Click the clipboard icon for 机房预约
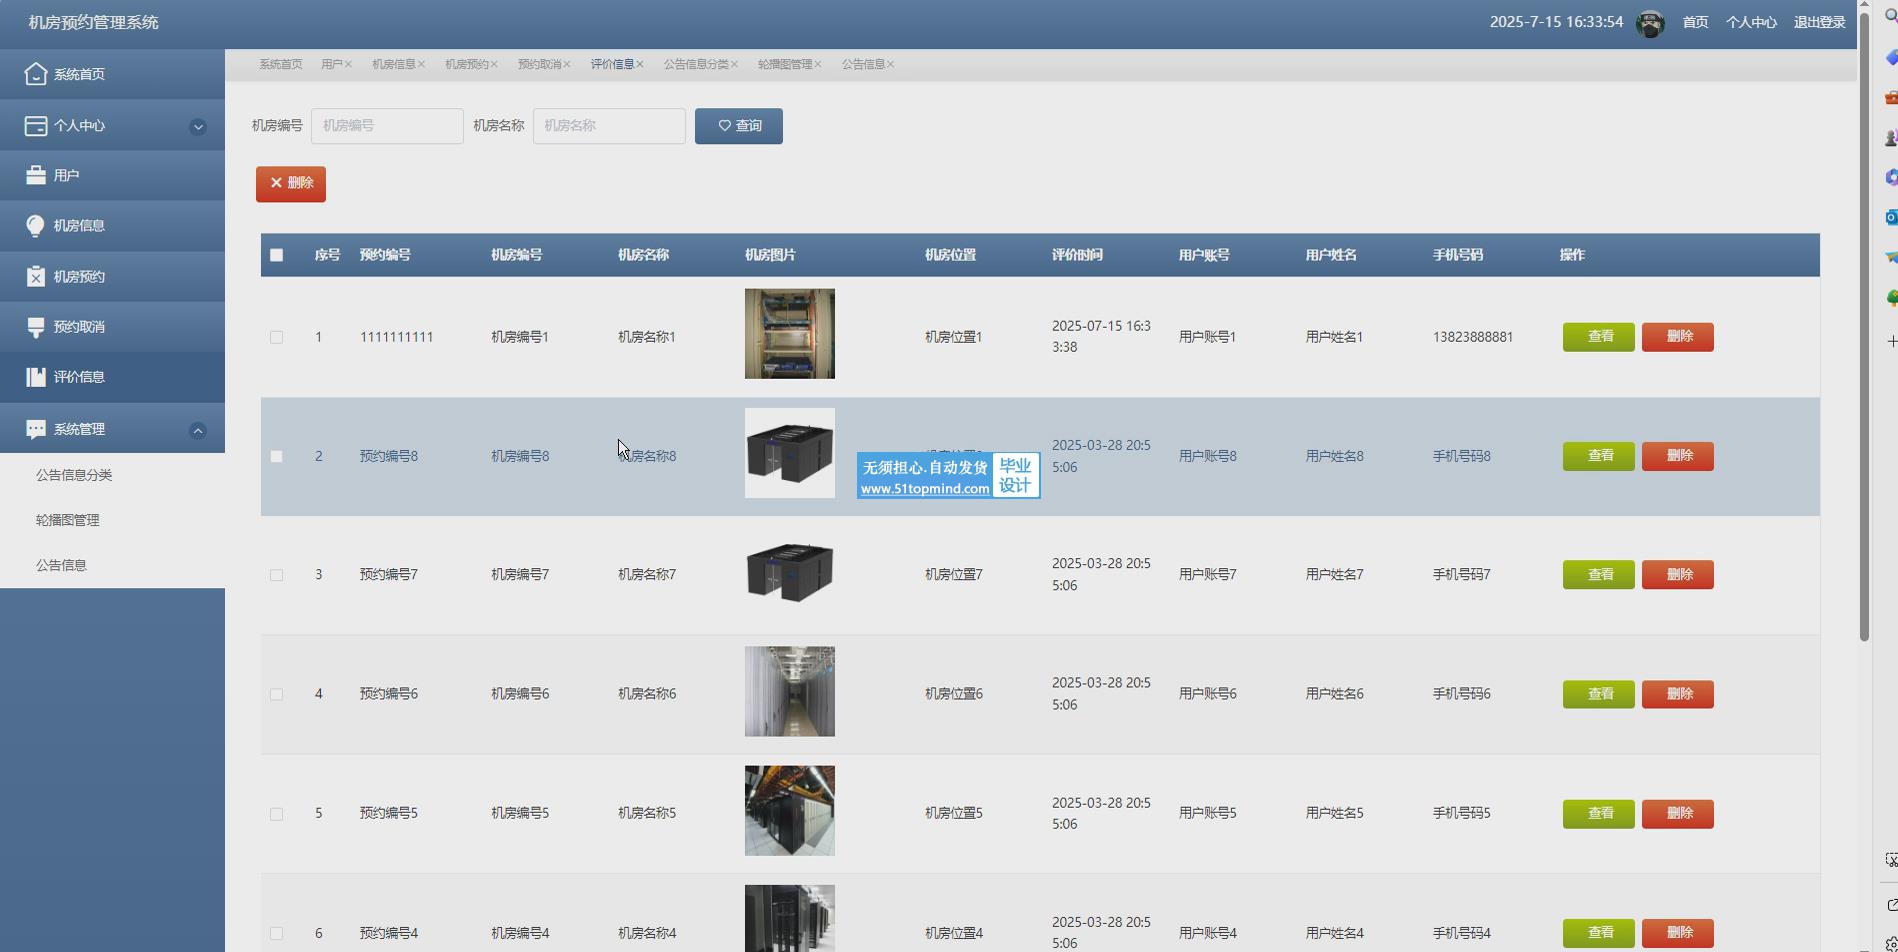The image size is (1898, 952). point(36,277)
